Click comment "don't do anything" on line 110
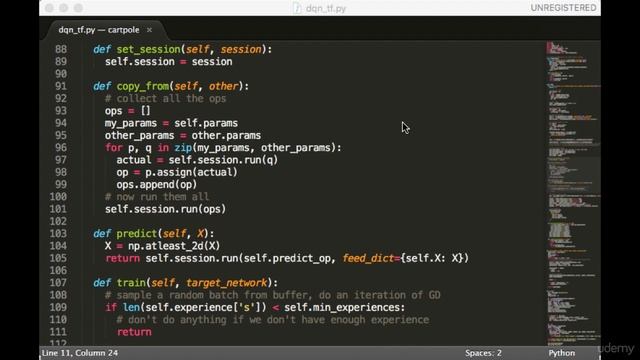 pyautogui.click(x=273, y=319)
